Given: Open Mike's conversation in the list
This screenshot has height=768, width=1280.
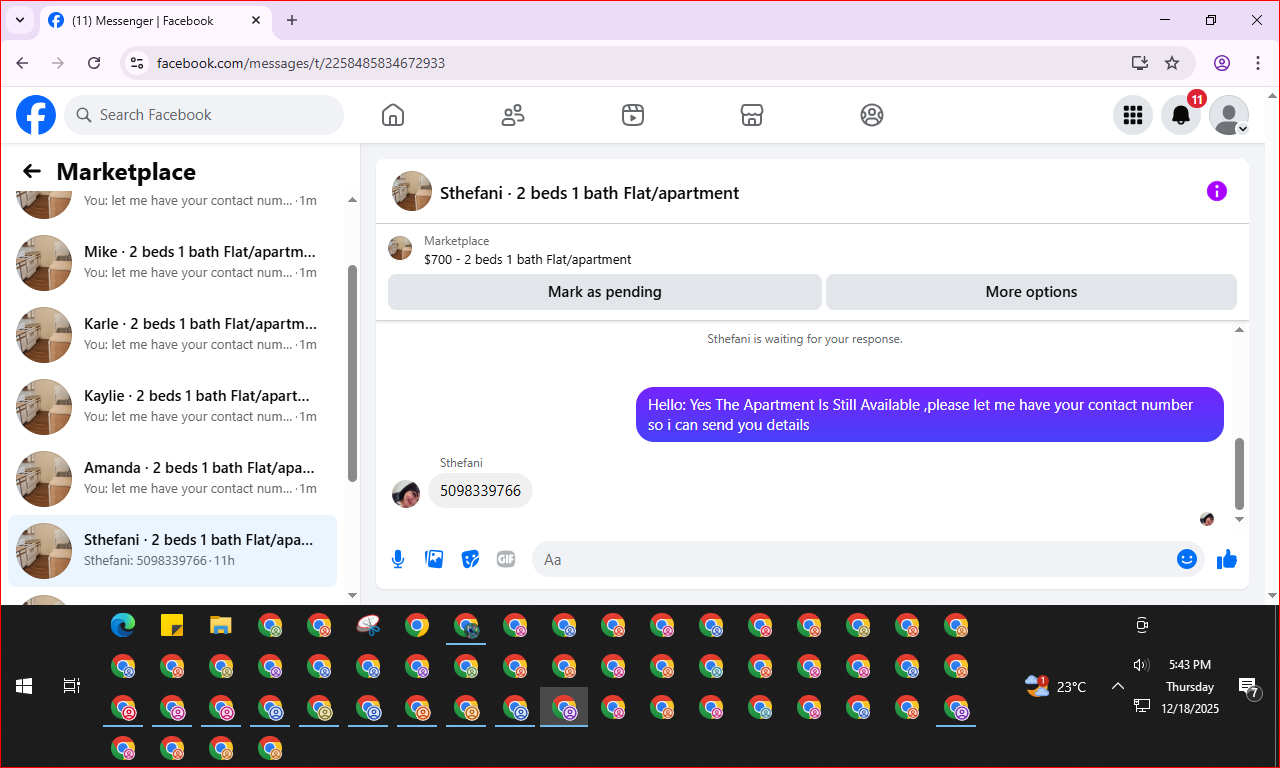Looking at the screenshot, I should tap(173, 263).
